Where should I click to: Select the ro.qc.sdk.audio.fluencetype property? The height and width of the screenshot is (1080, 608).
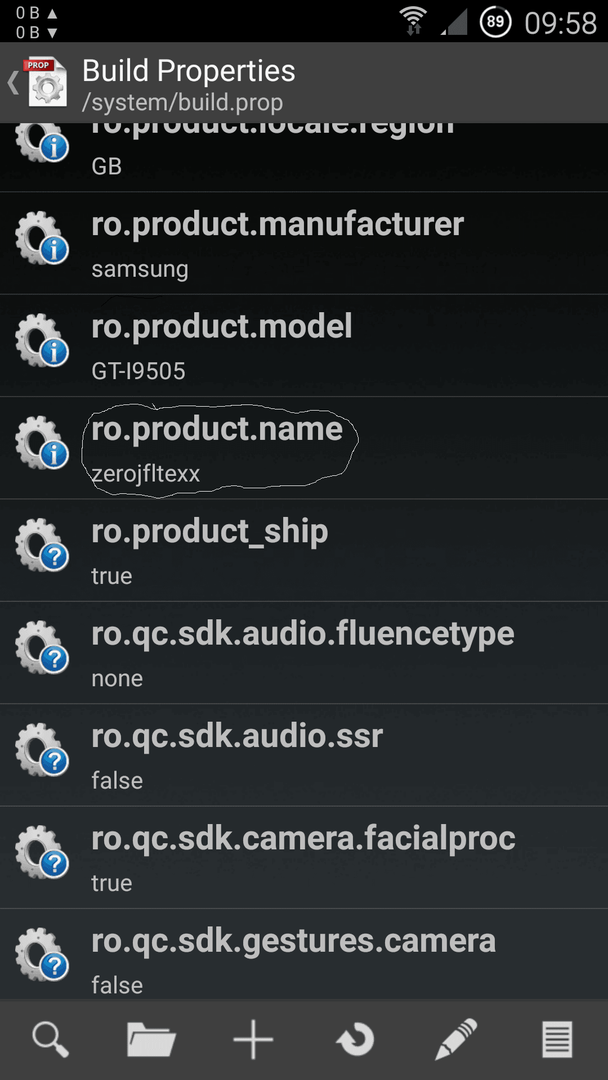304,652
